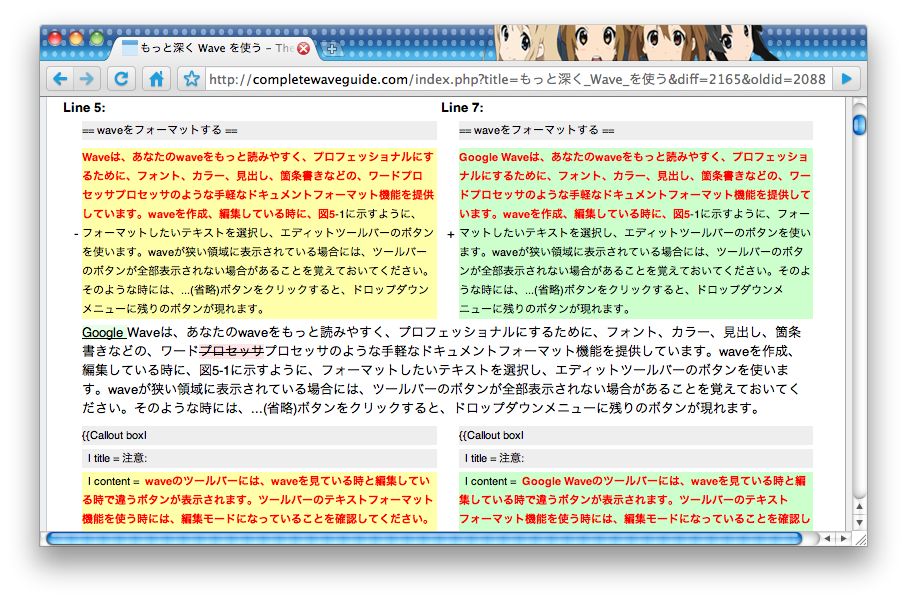Click the window resize grip corner
Screen dimensions: 907x601
click(x=861, y=540)
